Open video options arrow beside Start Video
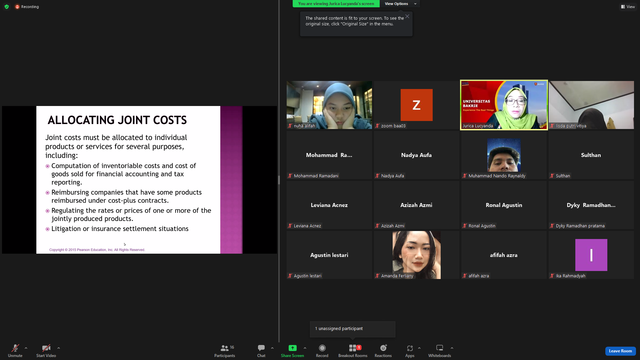640x360 pixels. (59, 348)
